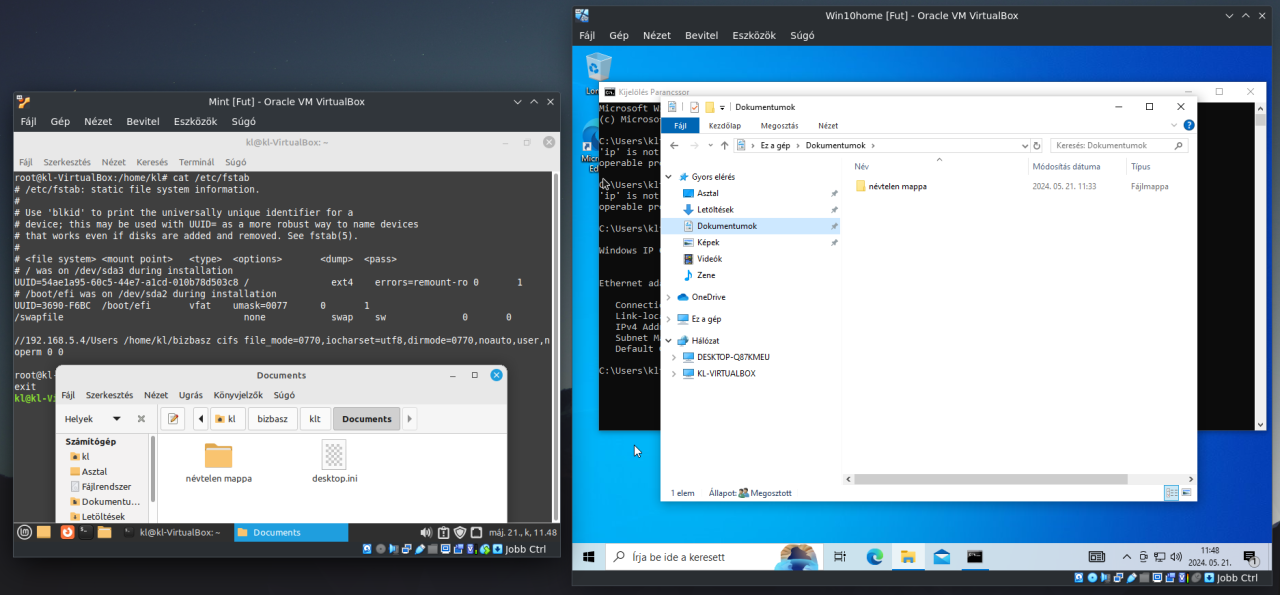The width and height of the screenshot is (1280, 595).
Task: Select the desktop.ini file in Mint Documents
Action: (334, 462)
